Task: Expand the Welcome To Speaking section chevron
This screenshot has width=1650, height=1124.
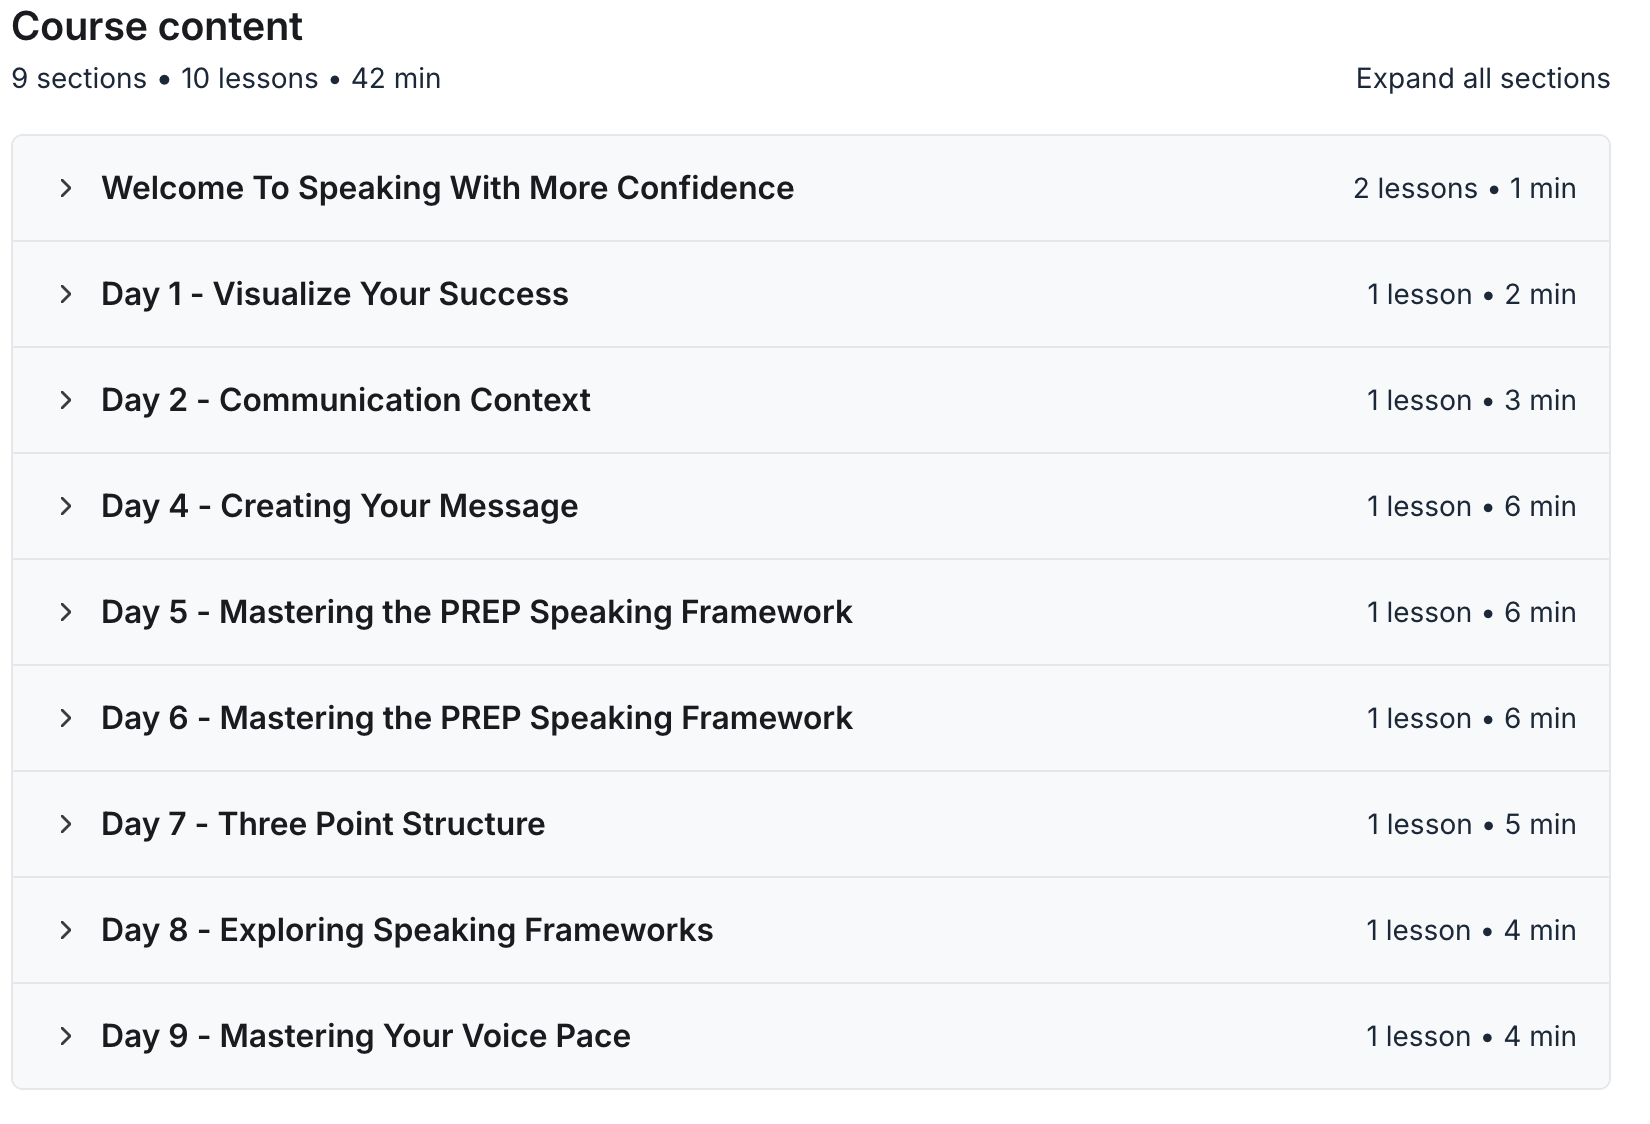Action: click(x=66, y=188)
